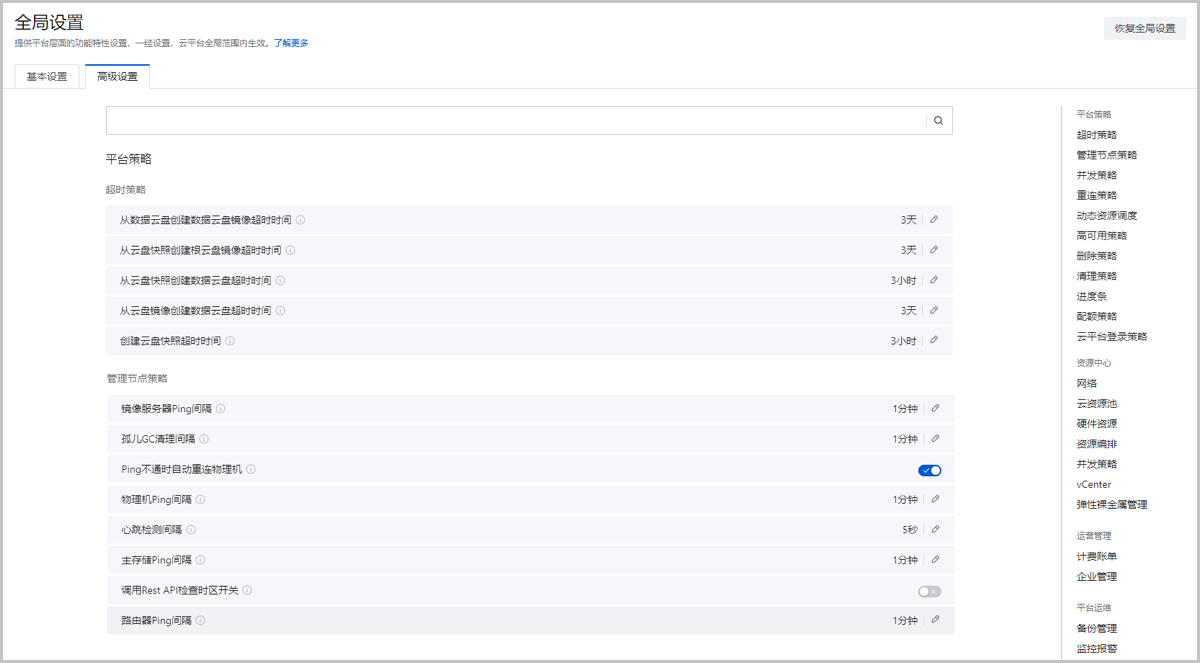Jump to 备份管理 in right navigation
Screen dimensions: 1200x663
1096,628
